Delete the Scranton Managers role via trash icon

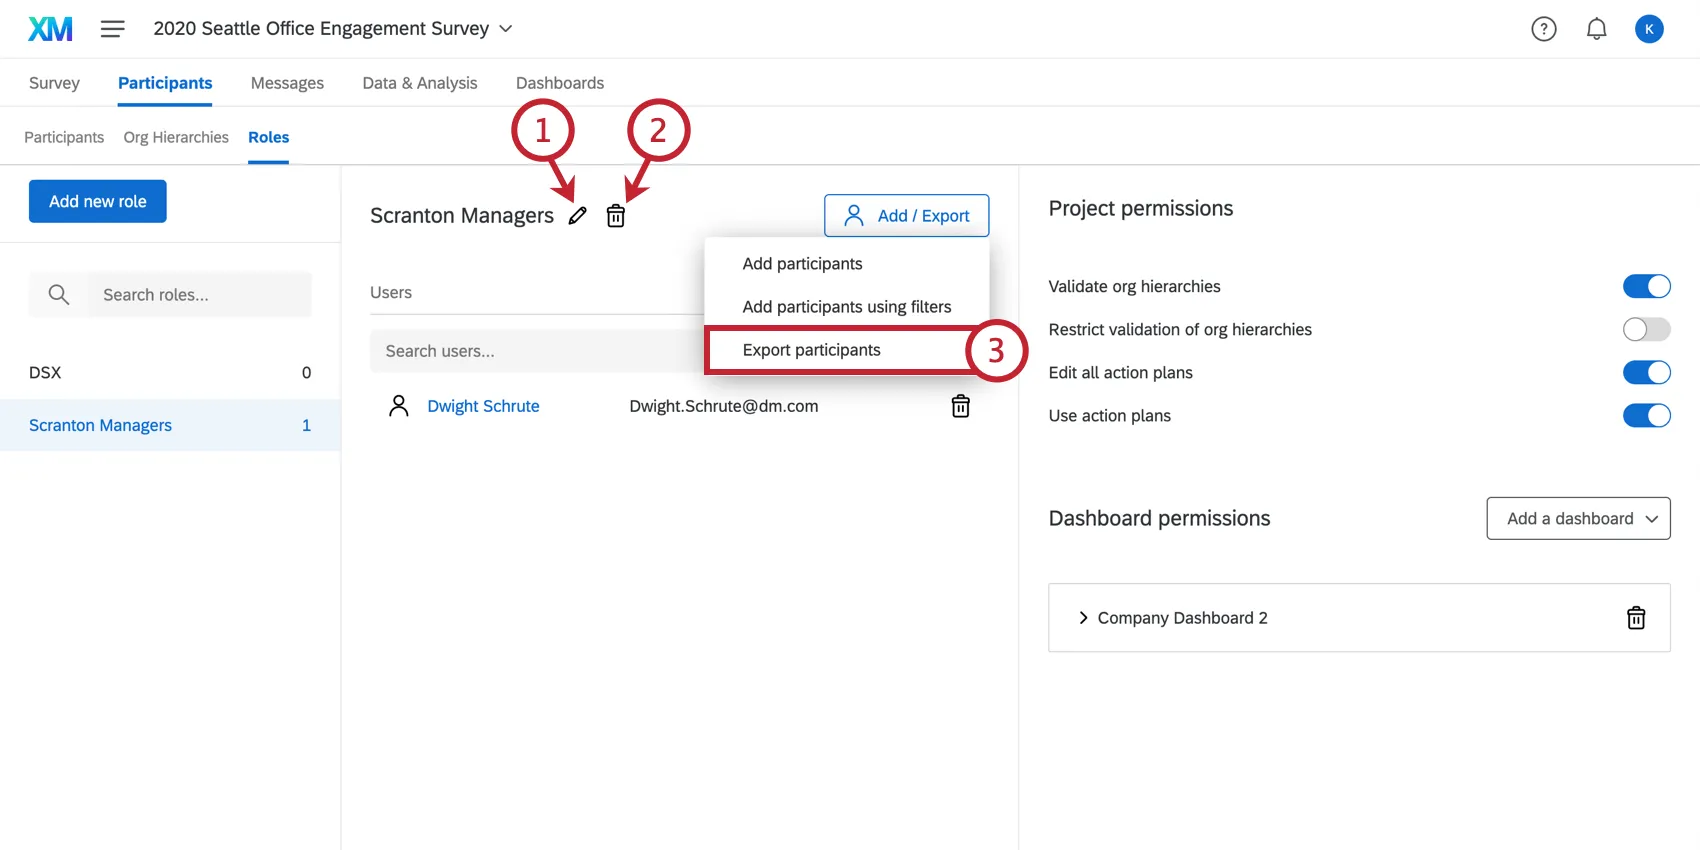click(616, 216)
